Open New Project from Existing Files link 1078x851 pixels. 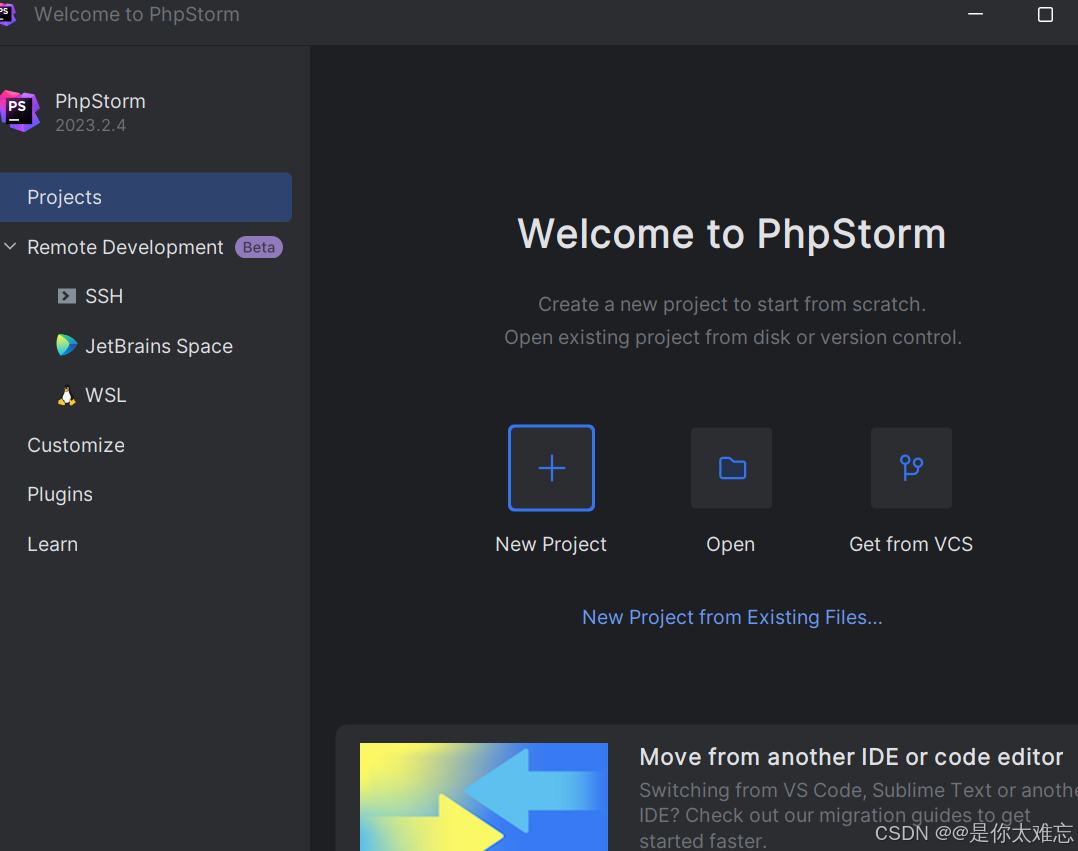pyautogui.click(x=732, y=617)
